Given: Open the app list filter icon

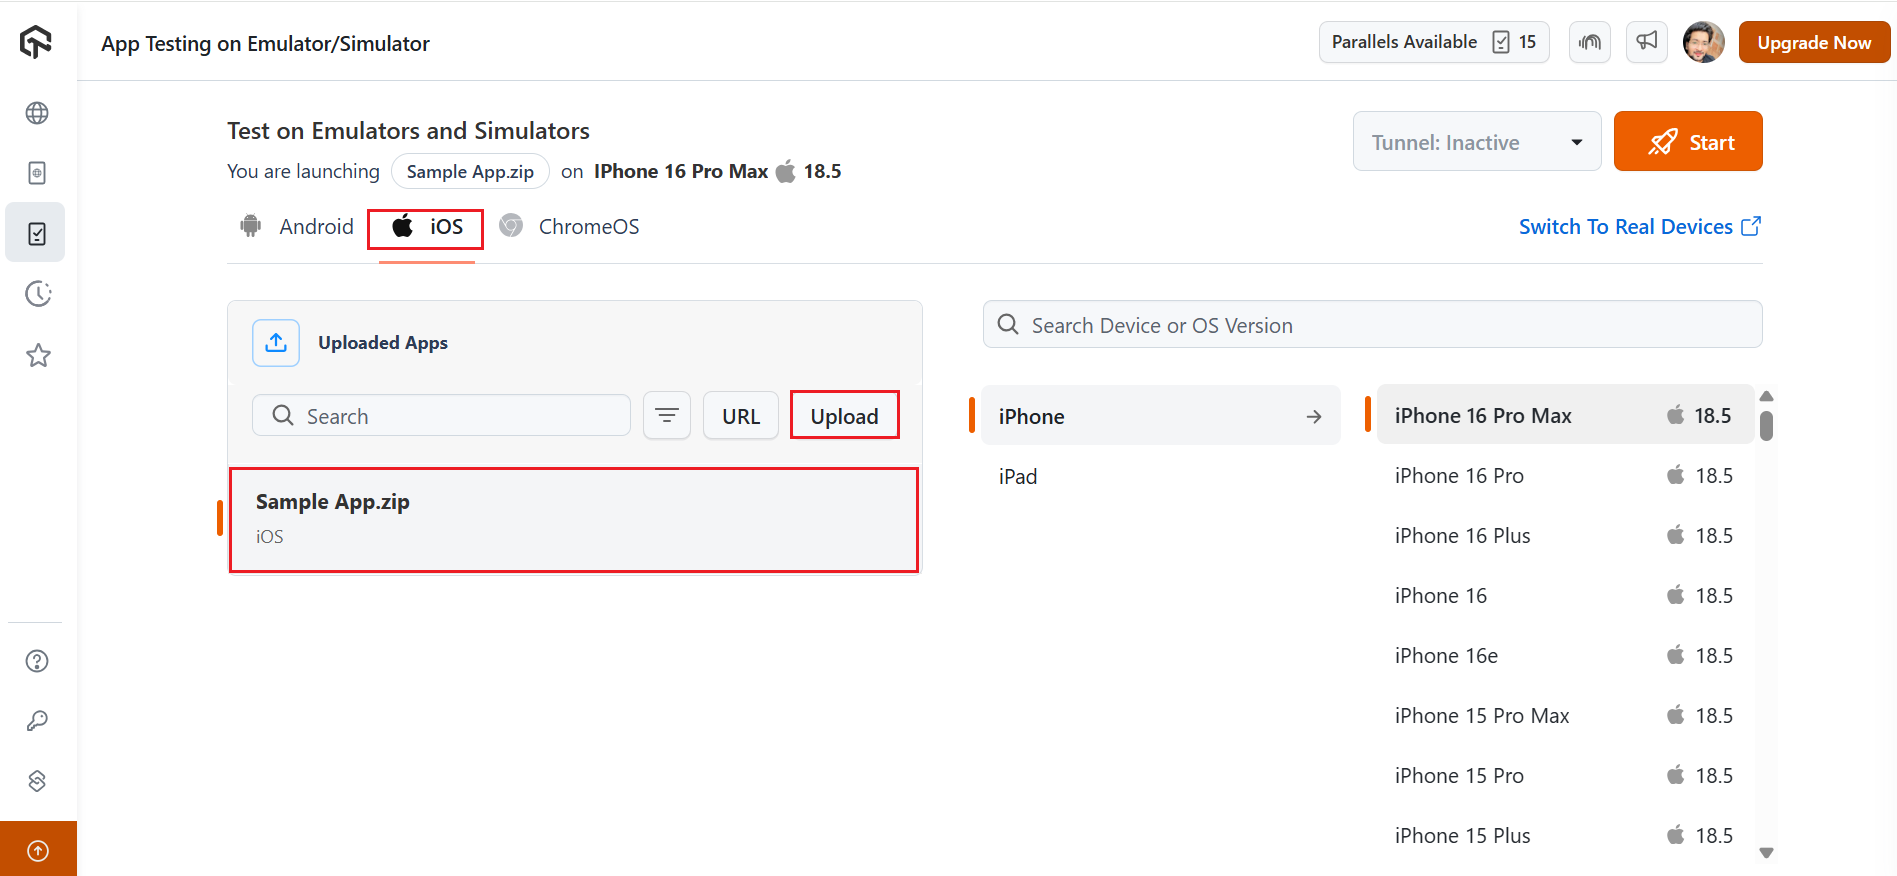Looking at the screenshot, I should [x=667, y=415].
